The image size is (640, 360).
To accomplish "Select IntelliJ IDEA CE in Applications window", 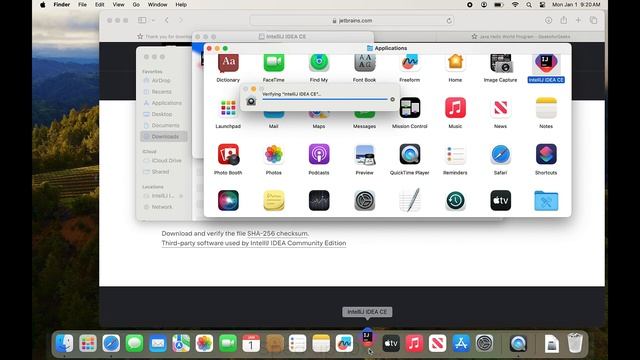I will 546,63.
